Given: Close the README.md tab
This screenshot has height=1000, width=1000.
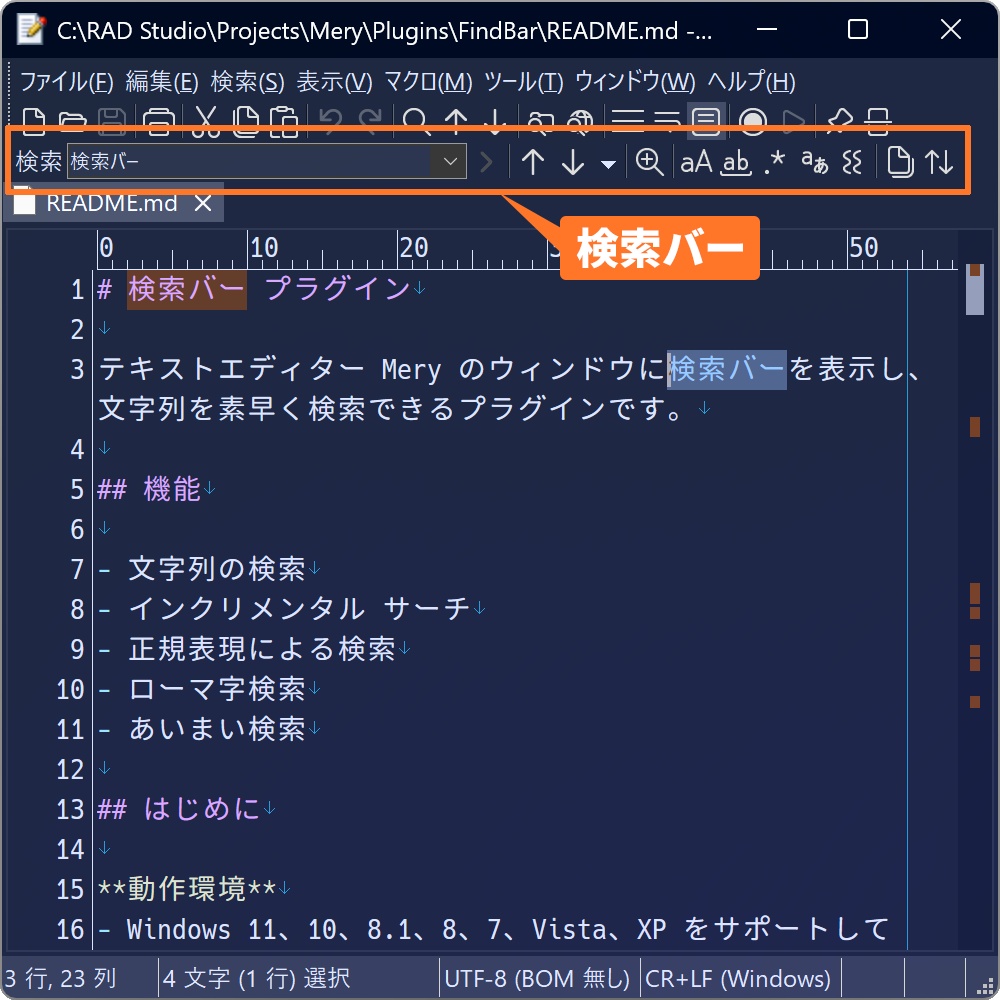Looking at the screenshot, I should 203,203.
